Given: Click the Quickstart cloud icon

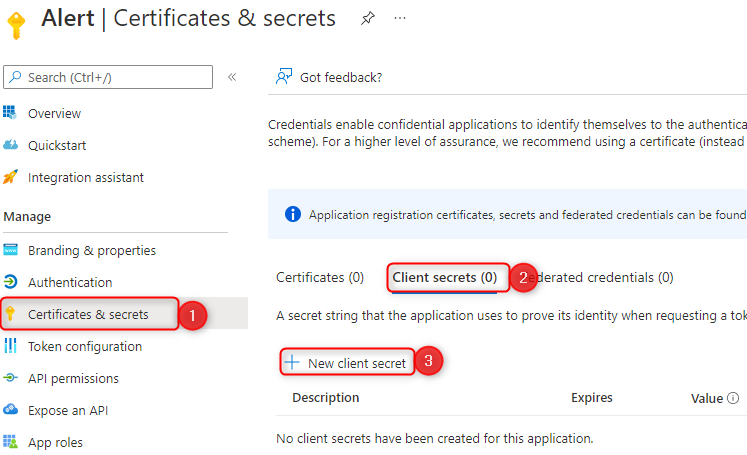Looking at the screenshot, I should pyautogui.click(x=11, y=145).
